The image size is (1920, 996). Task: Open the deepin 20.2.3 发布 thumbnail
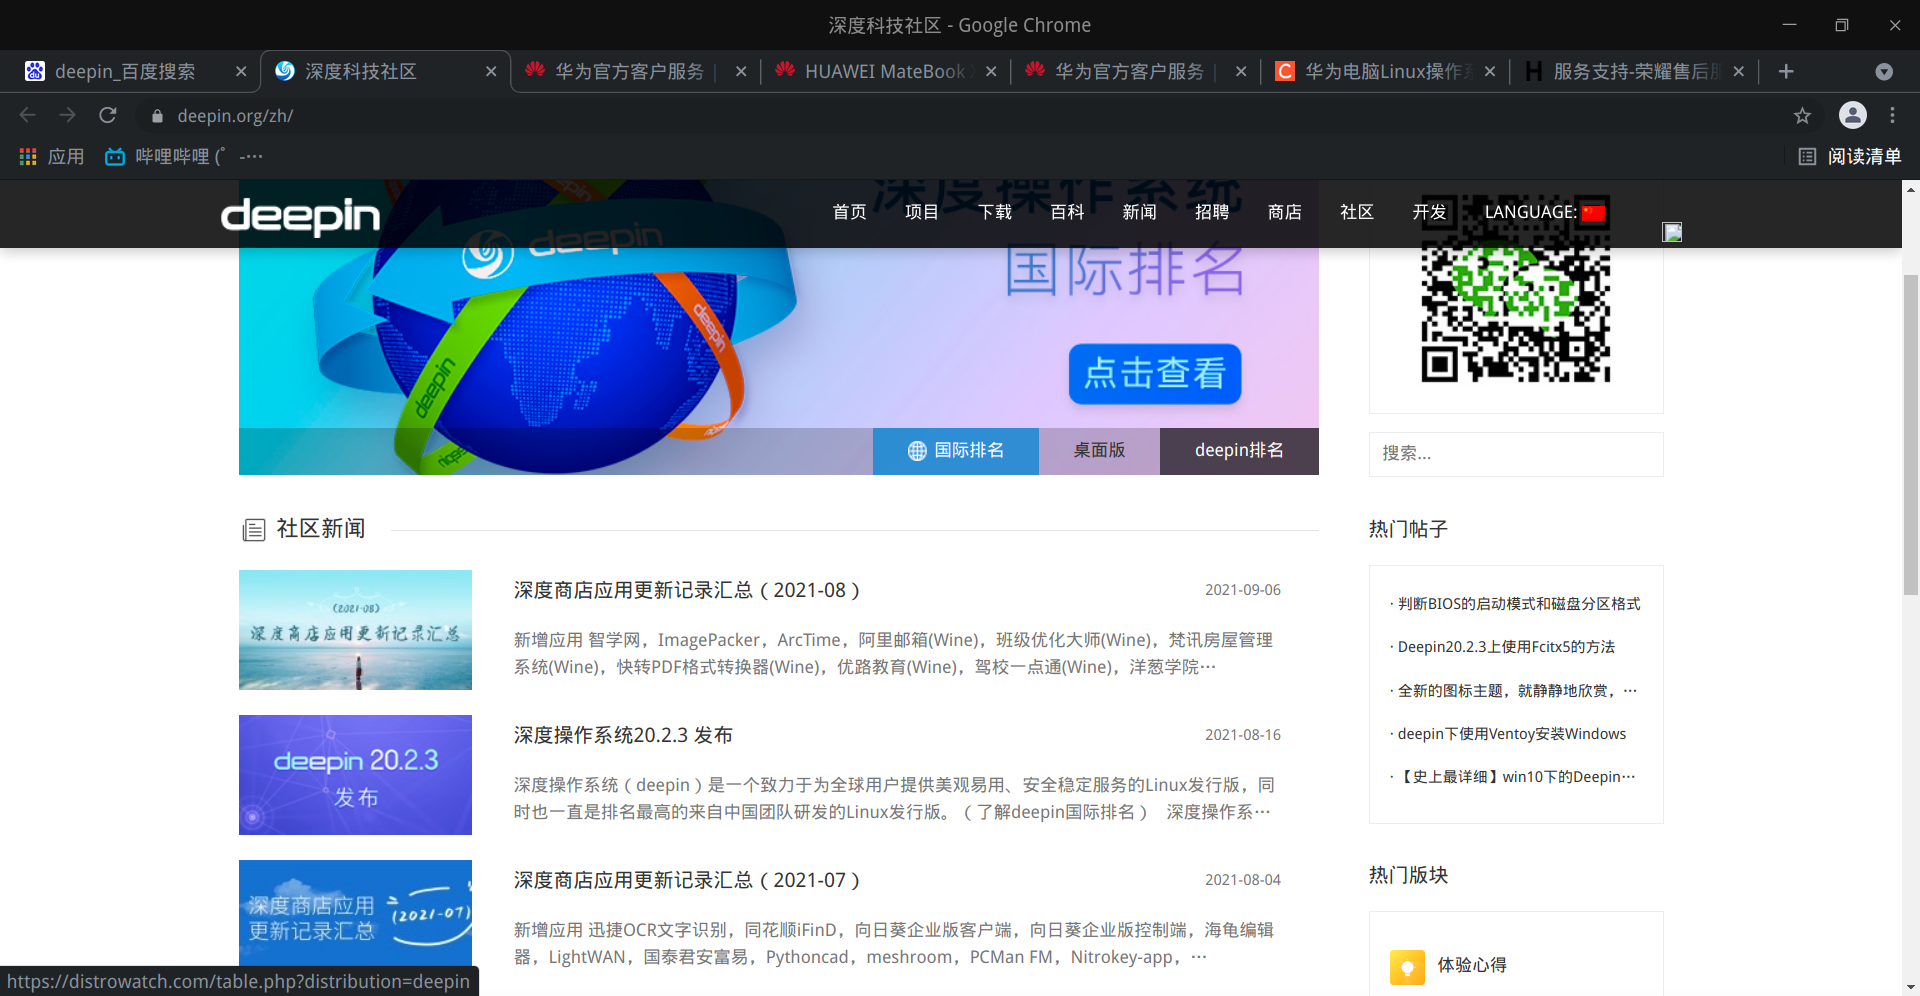(355, 775)
